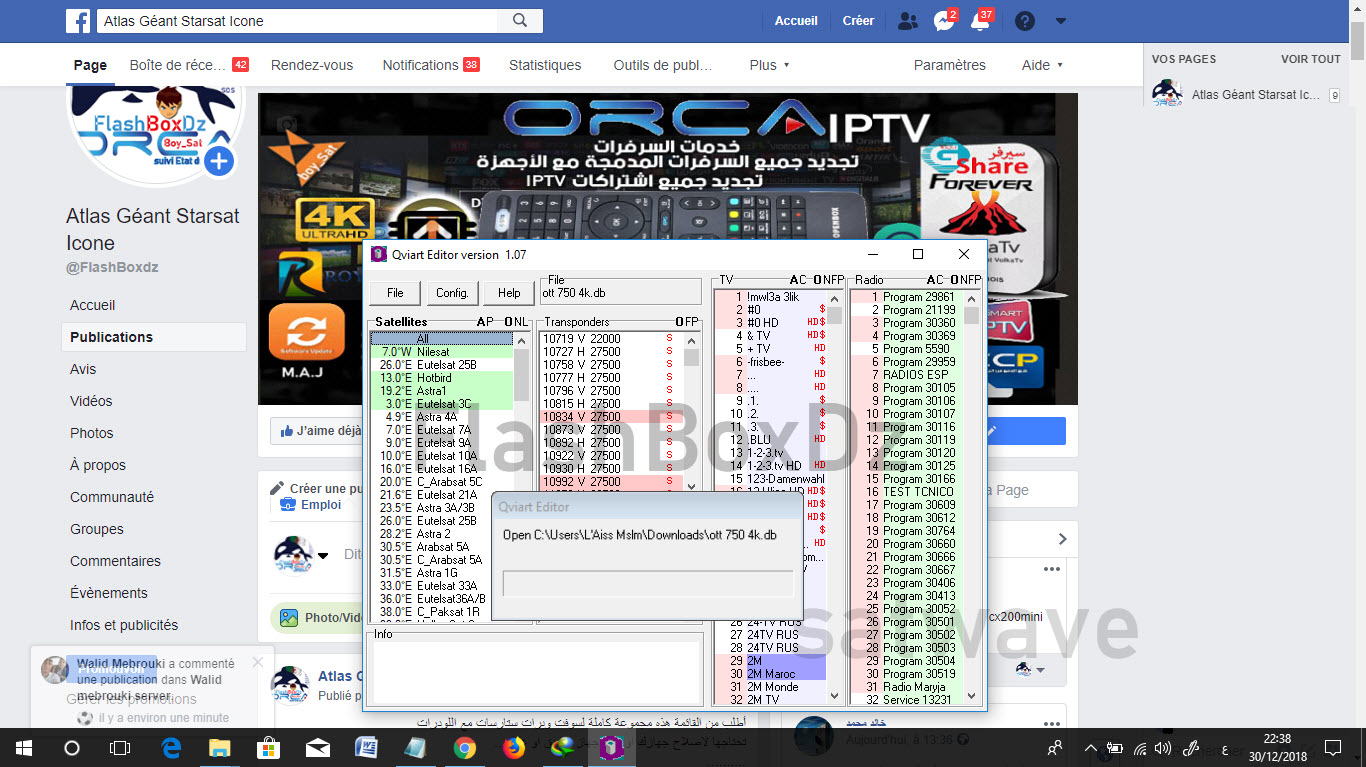Open Microsoft Store from the taskbar

pos(268,747)
